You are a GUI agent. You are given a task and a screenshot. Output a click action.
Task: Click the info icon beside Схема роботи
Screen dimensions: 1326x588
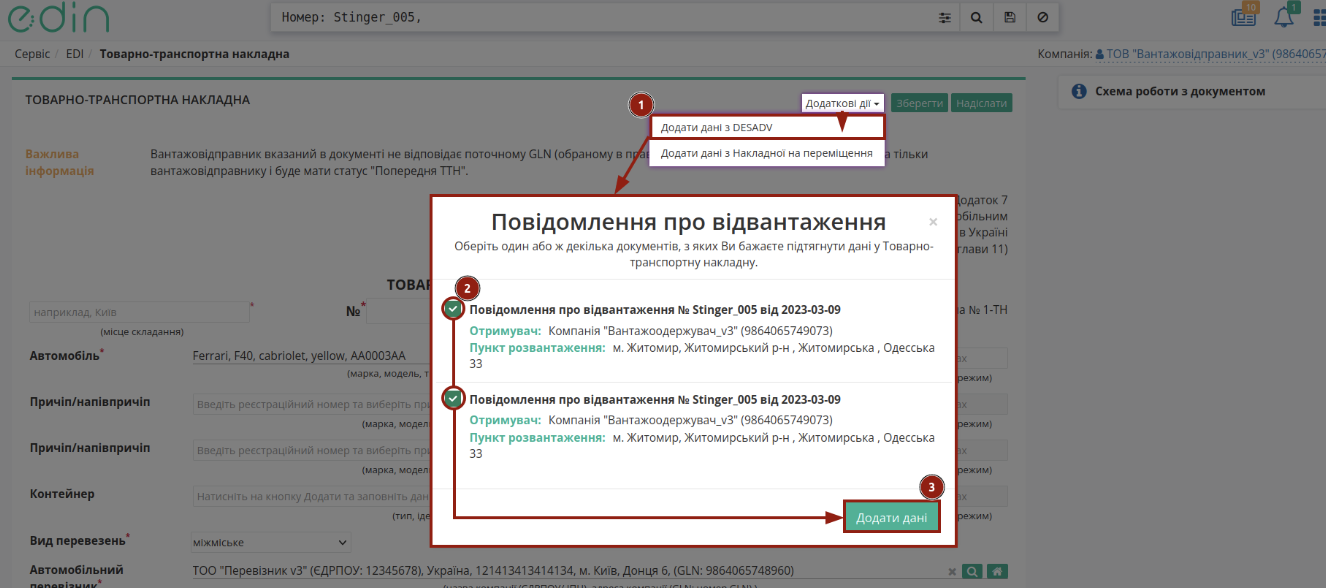click(x=1079, y=91)
